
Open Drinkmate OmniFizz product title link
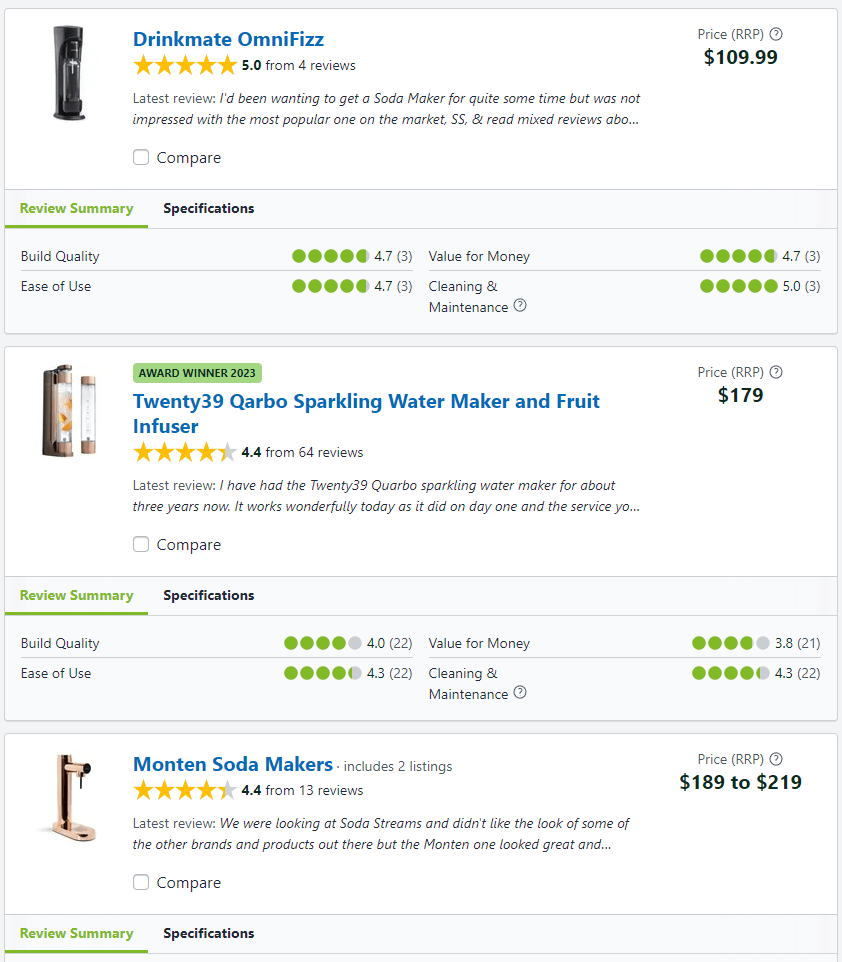click(x=228, y=40)
